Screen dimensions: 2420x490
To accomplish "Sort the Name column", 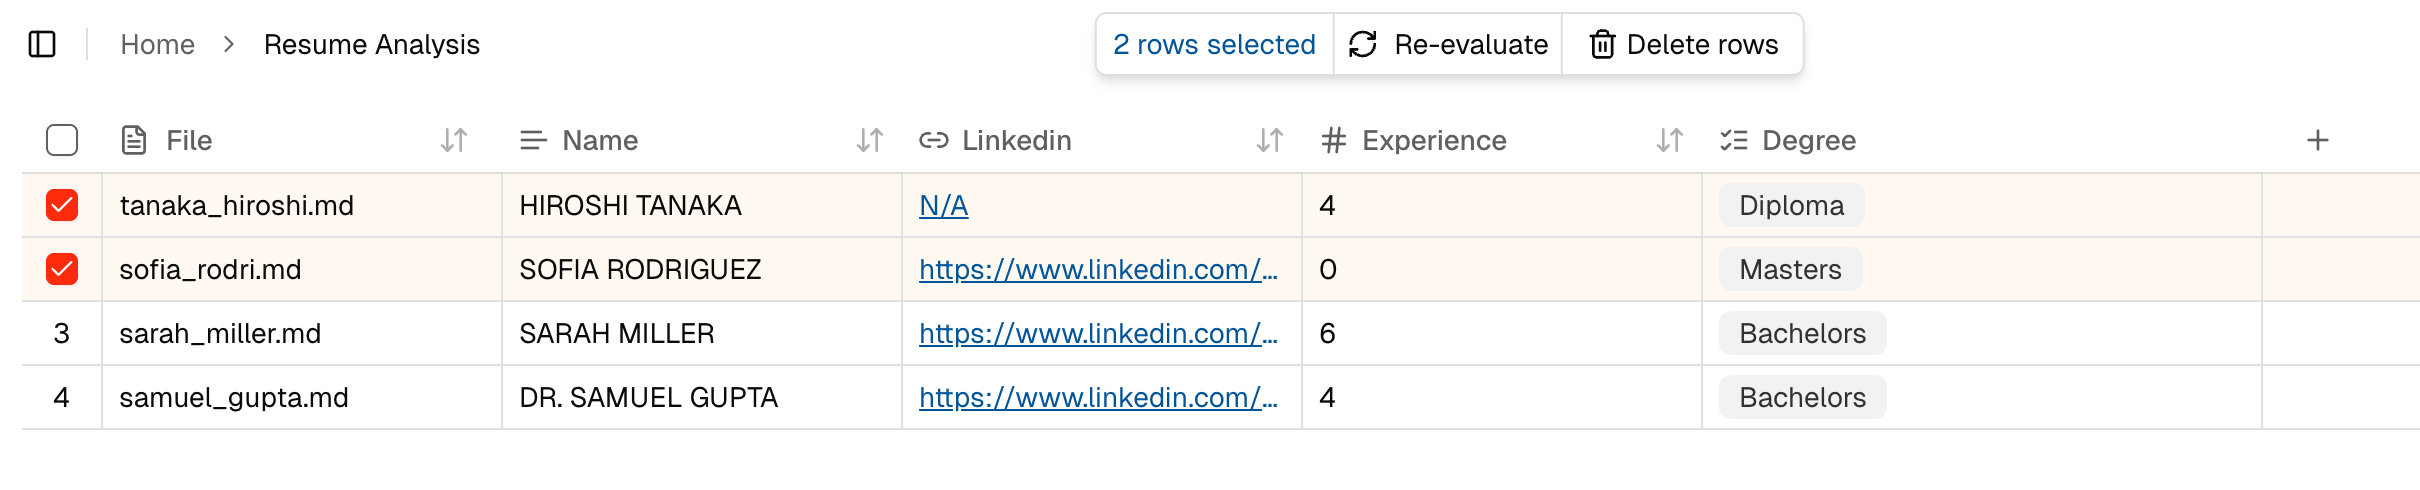I will [x=870, y=140].
